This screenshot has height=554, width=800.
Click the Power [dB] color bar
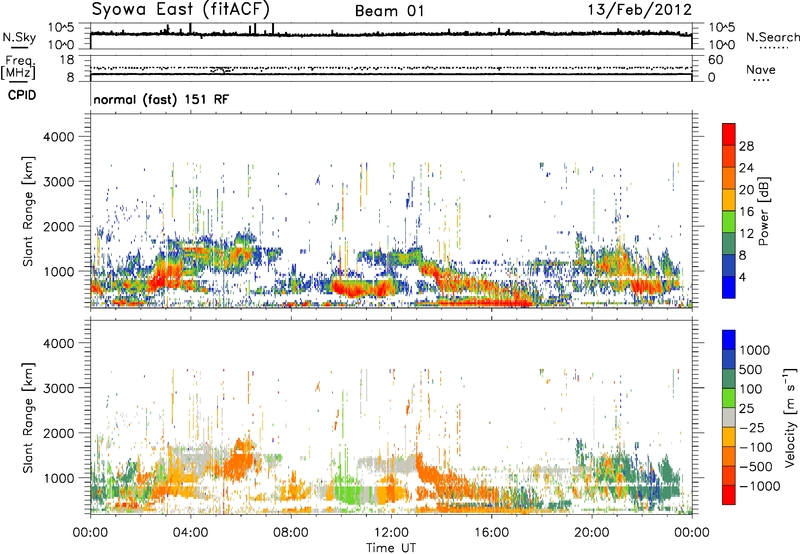click(x=729, y=211)
